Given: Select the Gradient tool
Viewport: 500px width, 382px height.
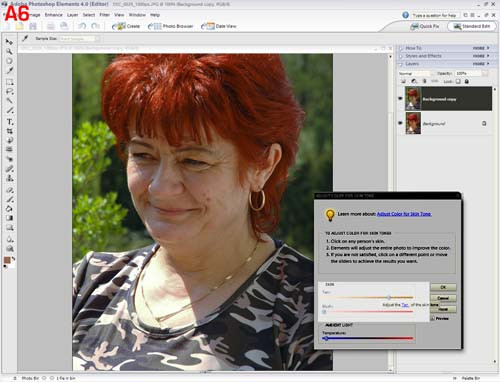Looking at the screenshot, I should (9, 218).
